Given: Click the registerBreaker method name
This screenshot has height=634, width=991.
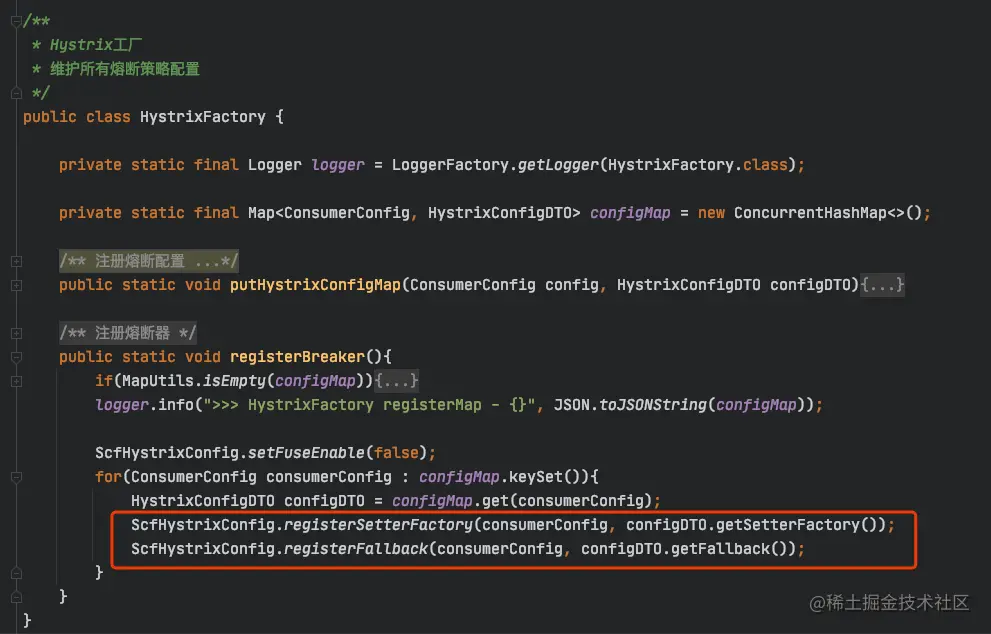Looking at the screenshot, I should pyautogui.click(x=298, y=357).
